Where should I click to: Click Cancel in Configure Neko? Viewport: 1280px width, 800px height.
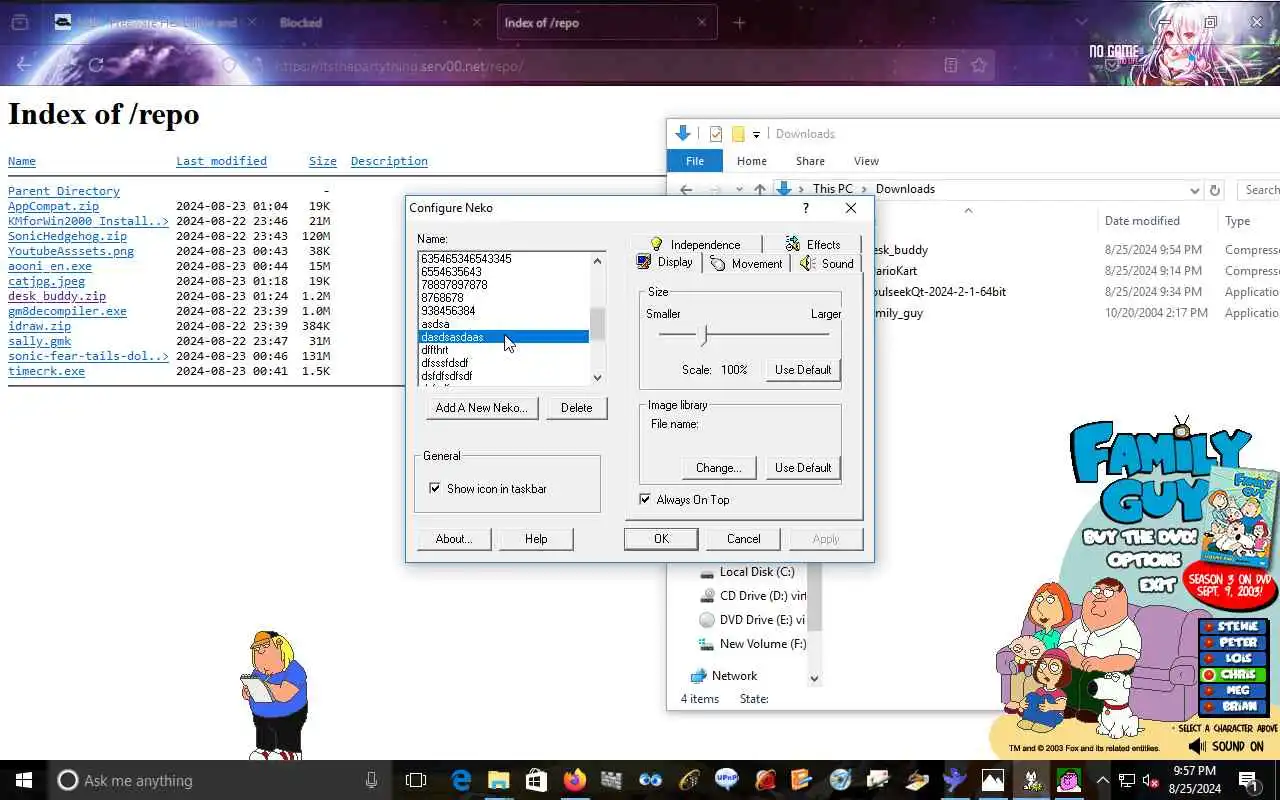[x=744, y=539]
